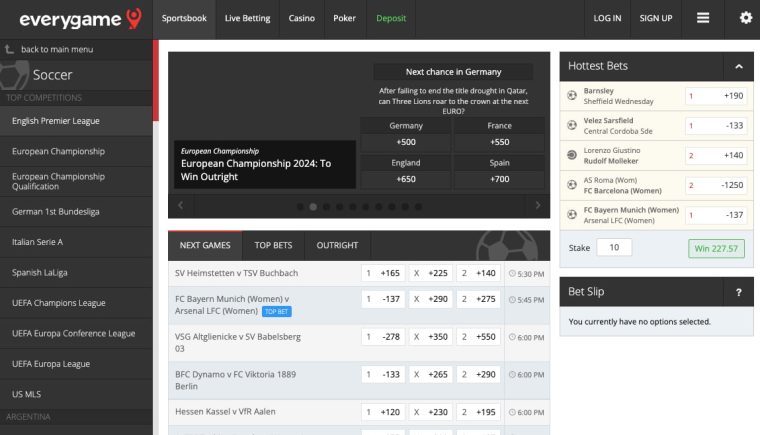This screenshot has width=760, height=435.
Task: Select the third carousel pagination dot
Action: [x=326, y=207]
